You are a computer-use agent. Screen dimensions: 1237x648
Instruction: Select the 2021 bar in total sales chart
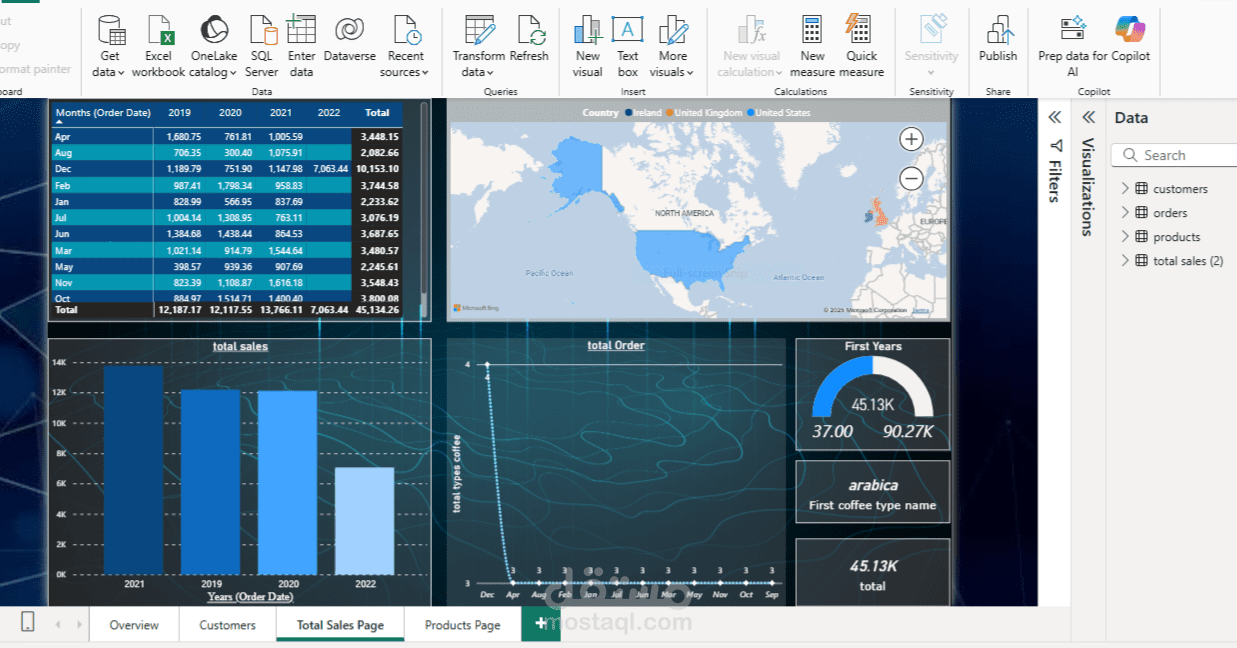click(x=133, y=470)
